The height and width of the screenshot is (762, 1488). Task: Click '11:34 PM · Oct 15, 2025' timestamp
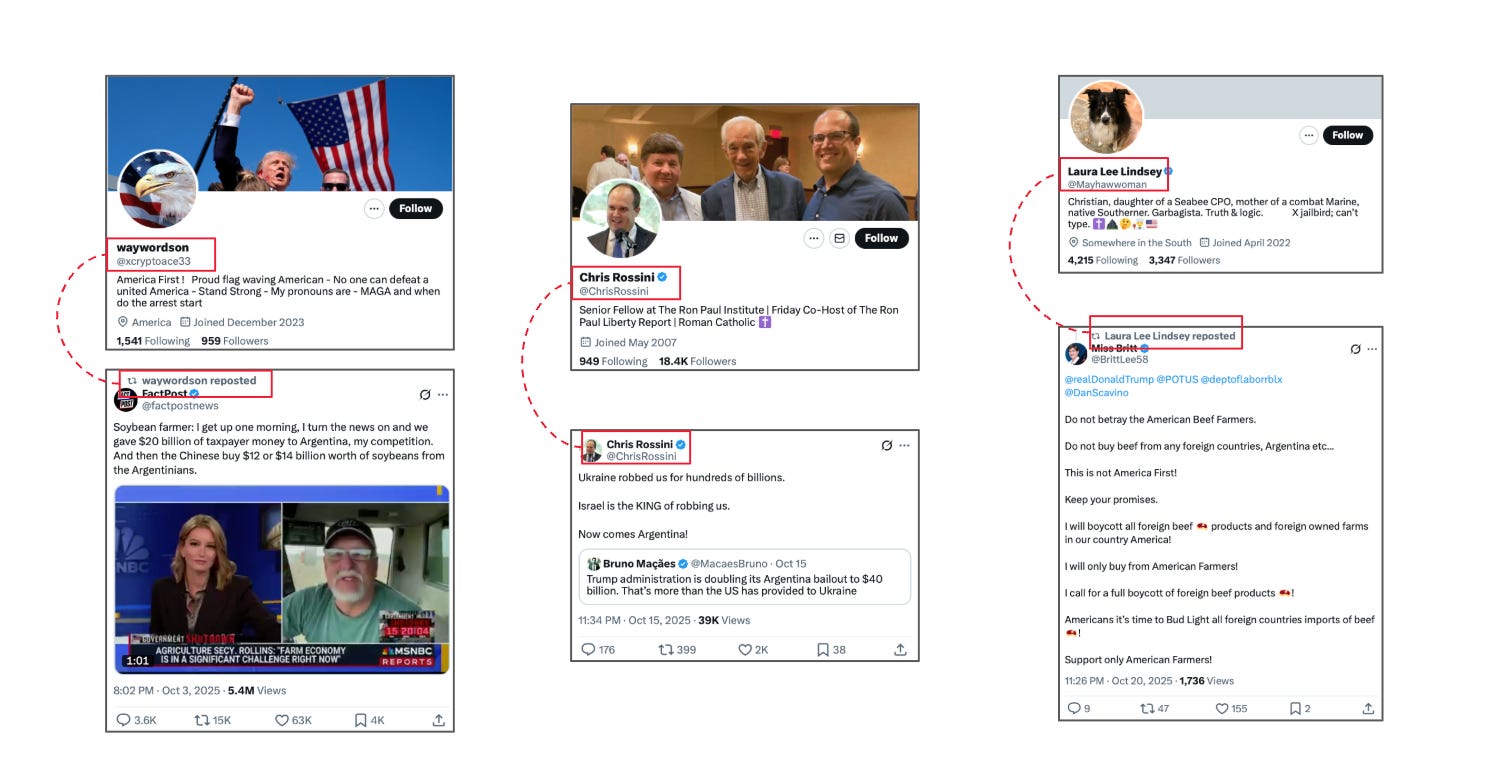tap(634, 620)
